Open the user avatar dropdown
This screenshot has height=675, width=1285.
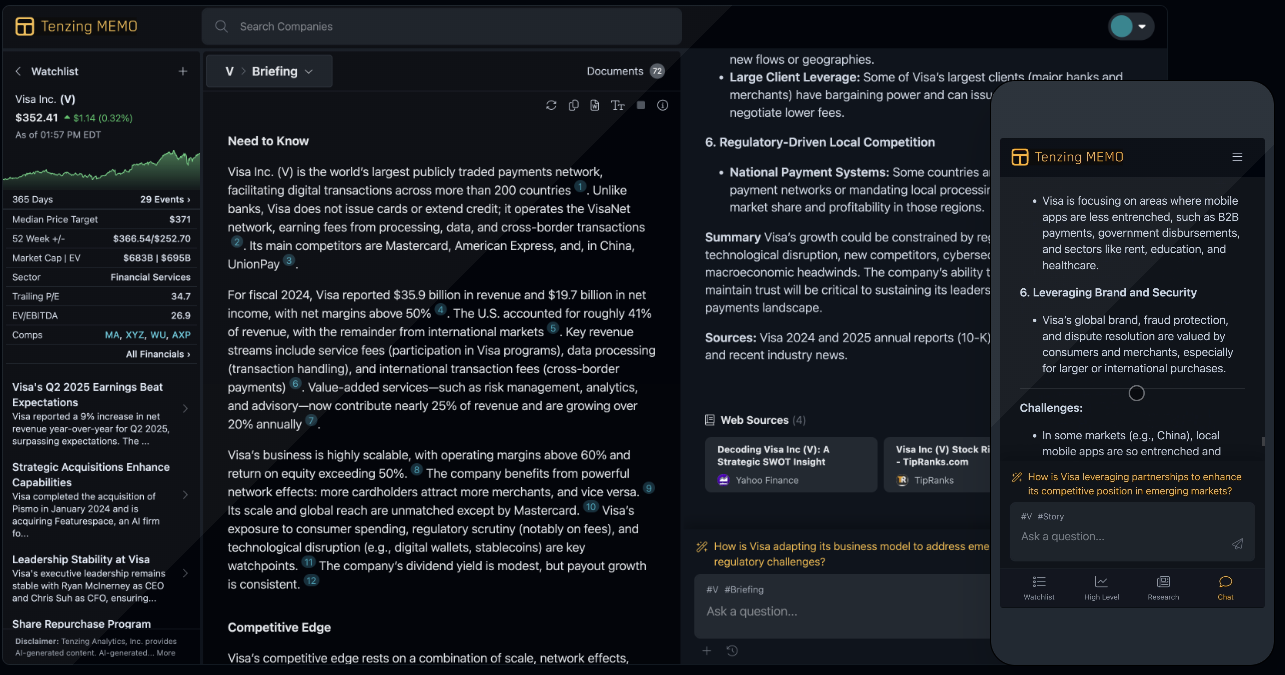click(1131, 26)
